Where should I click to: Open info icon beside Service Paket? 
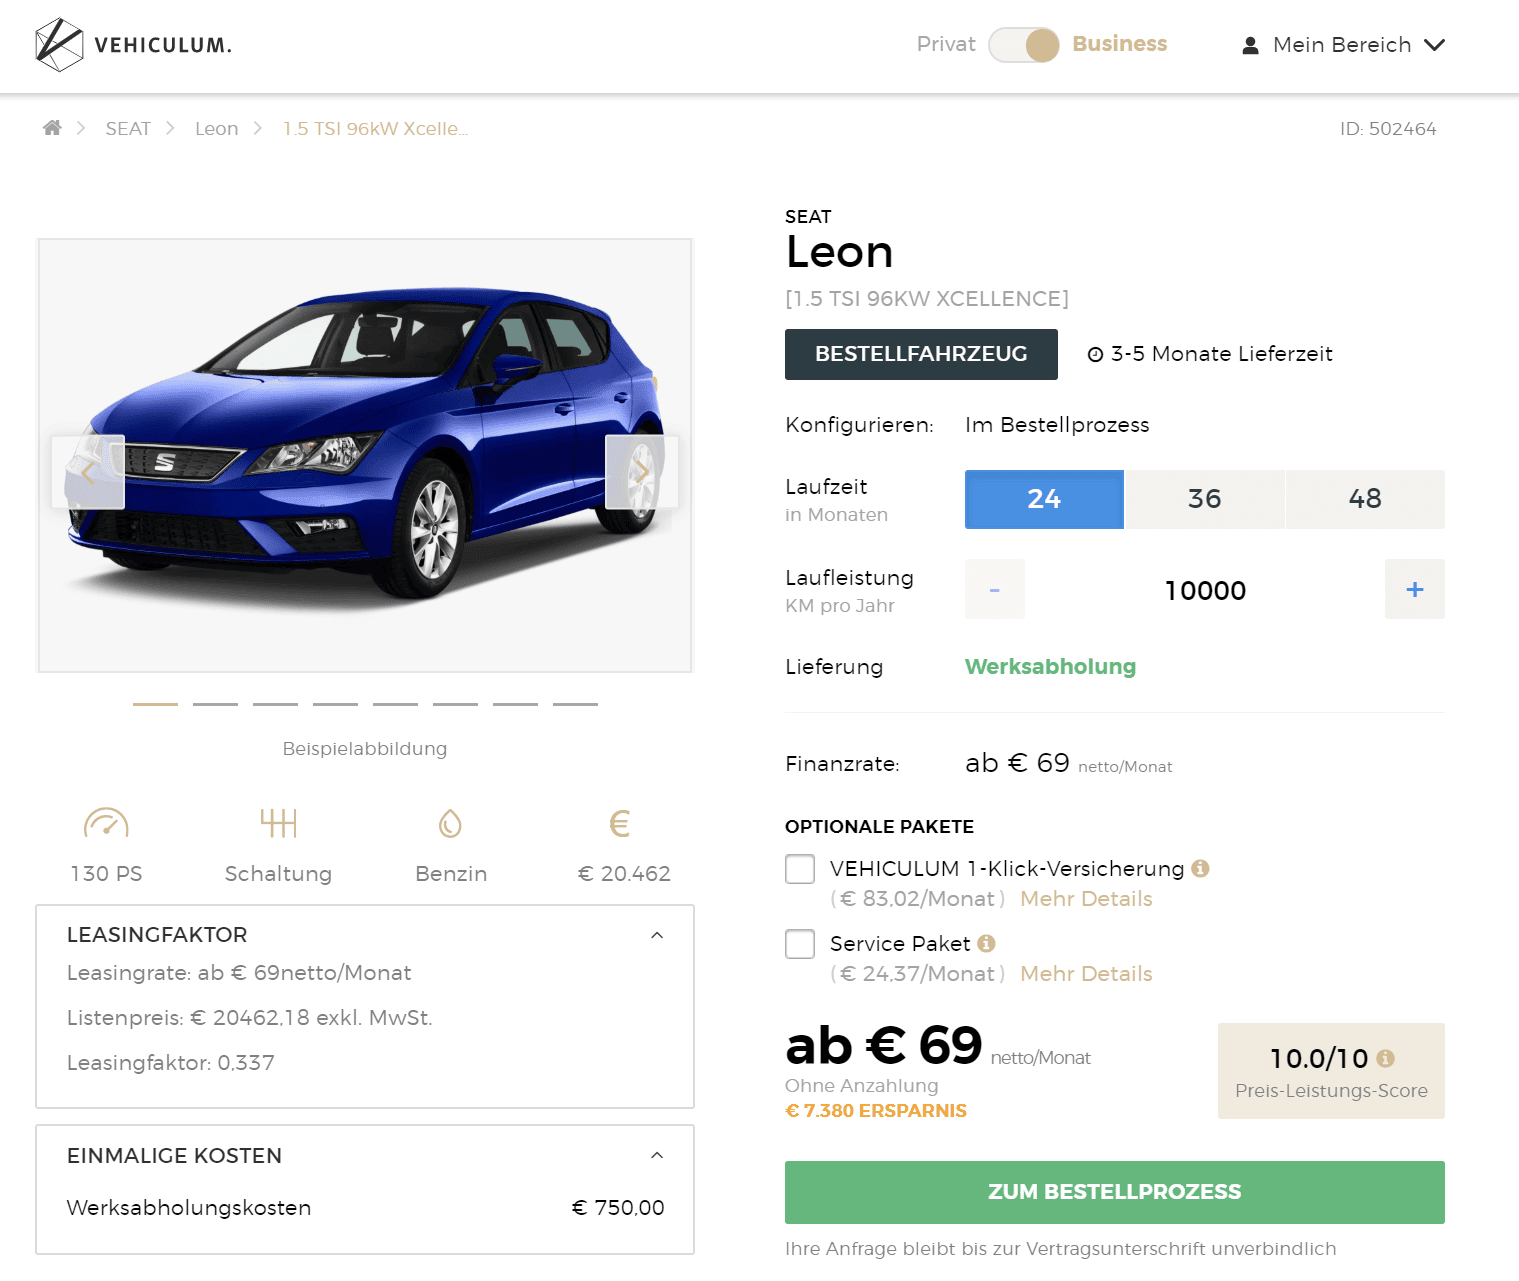click(986, 943)
